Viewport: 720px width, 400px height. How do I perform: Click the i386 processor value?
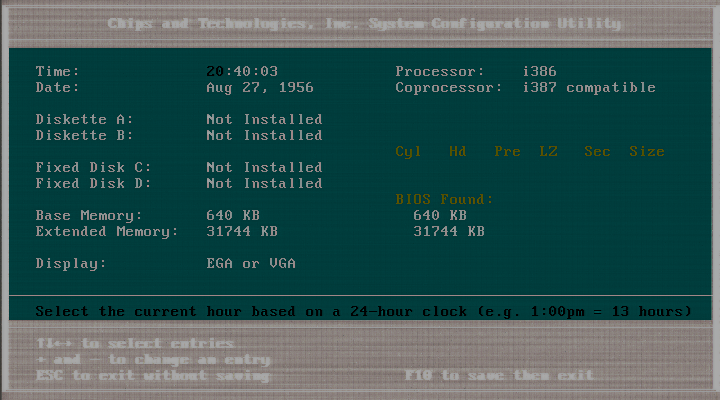coord(540,71)
